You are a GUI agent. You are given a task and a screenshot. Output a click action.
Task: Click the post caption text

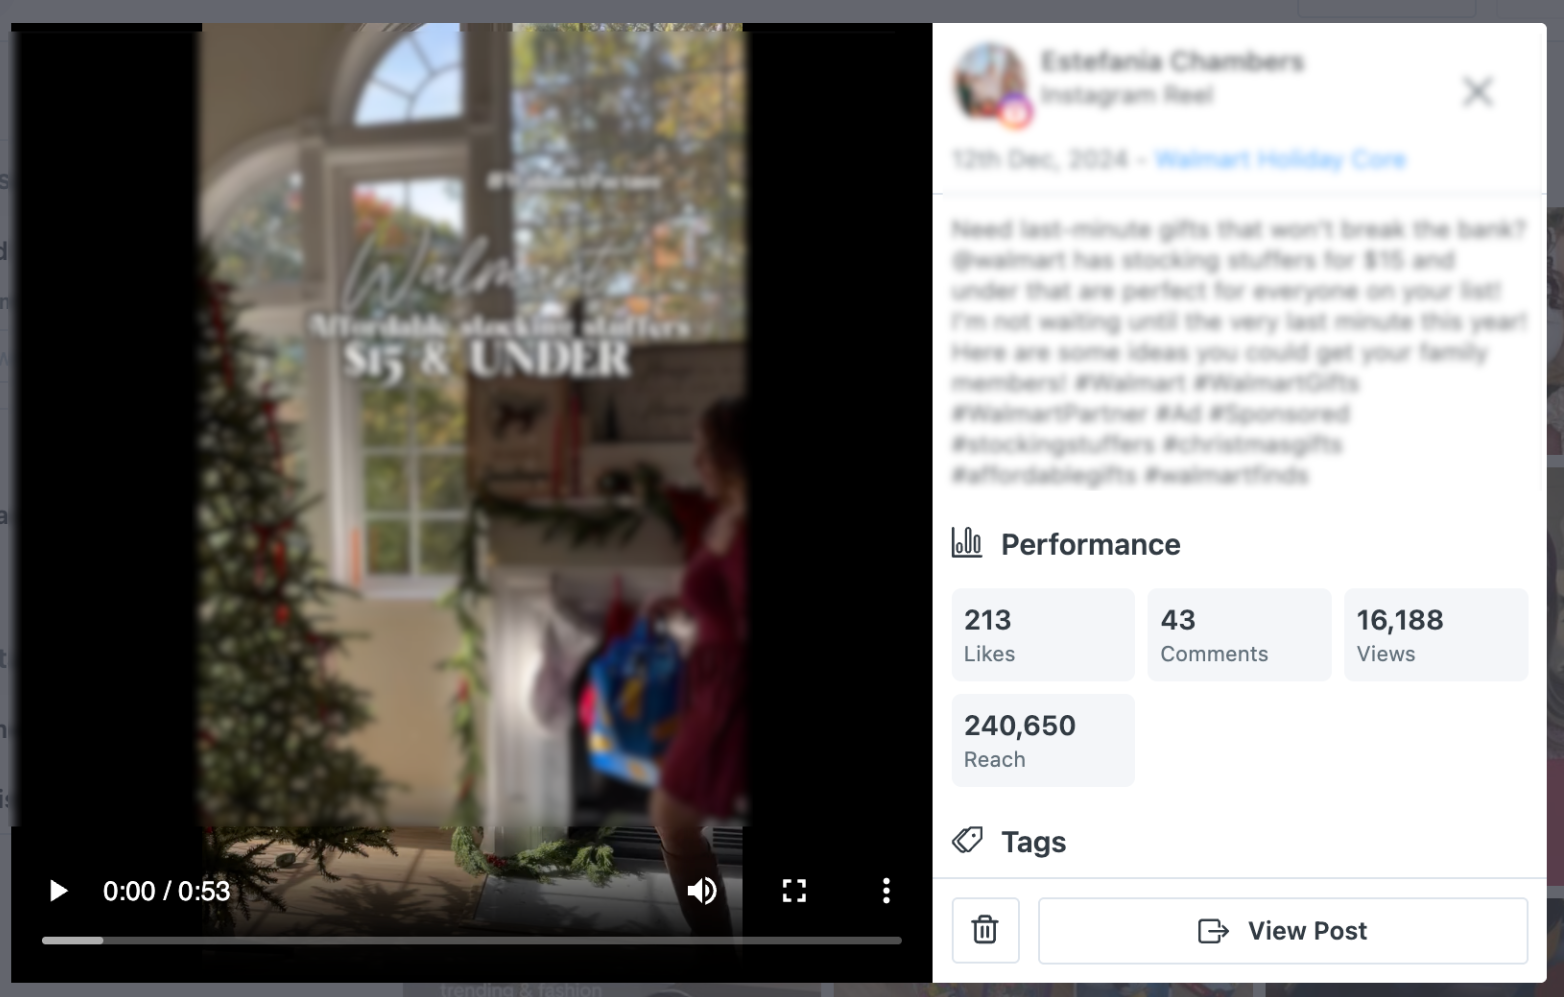coord(1239,352)
